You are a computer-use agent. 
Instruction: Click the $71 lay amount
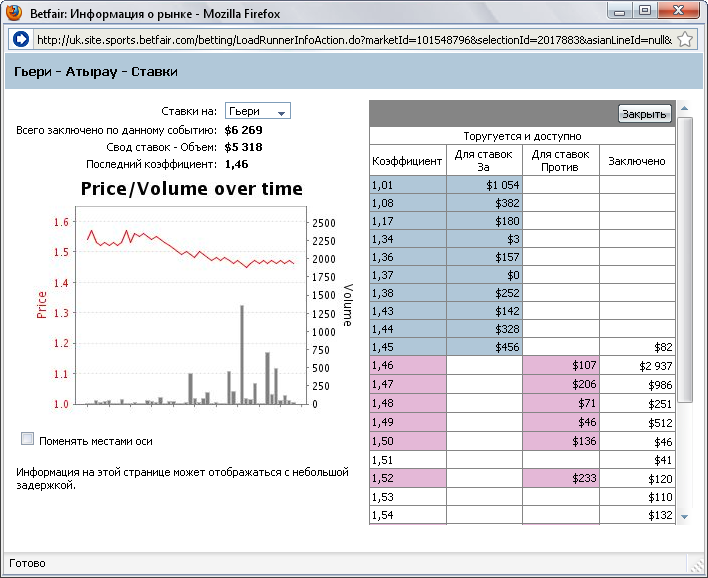tap(587, 403)
